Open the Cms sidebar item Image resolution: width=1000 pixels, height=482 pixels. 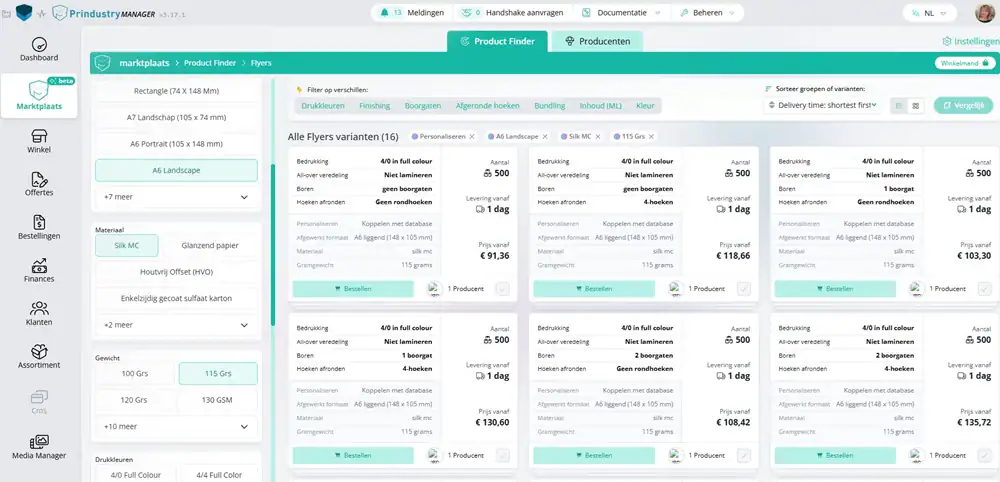point(39,402)
